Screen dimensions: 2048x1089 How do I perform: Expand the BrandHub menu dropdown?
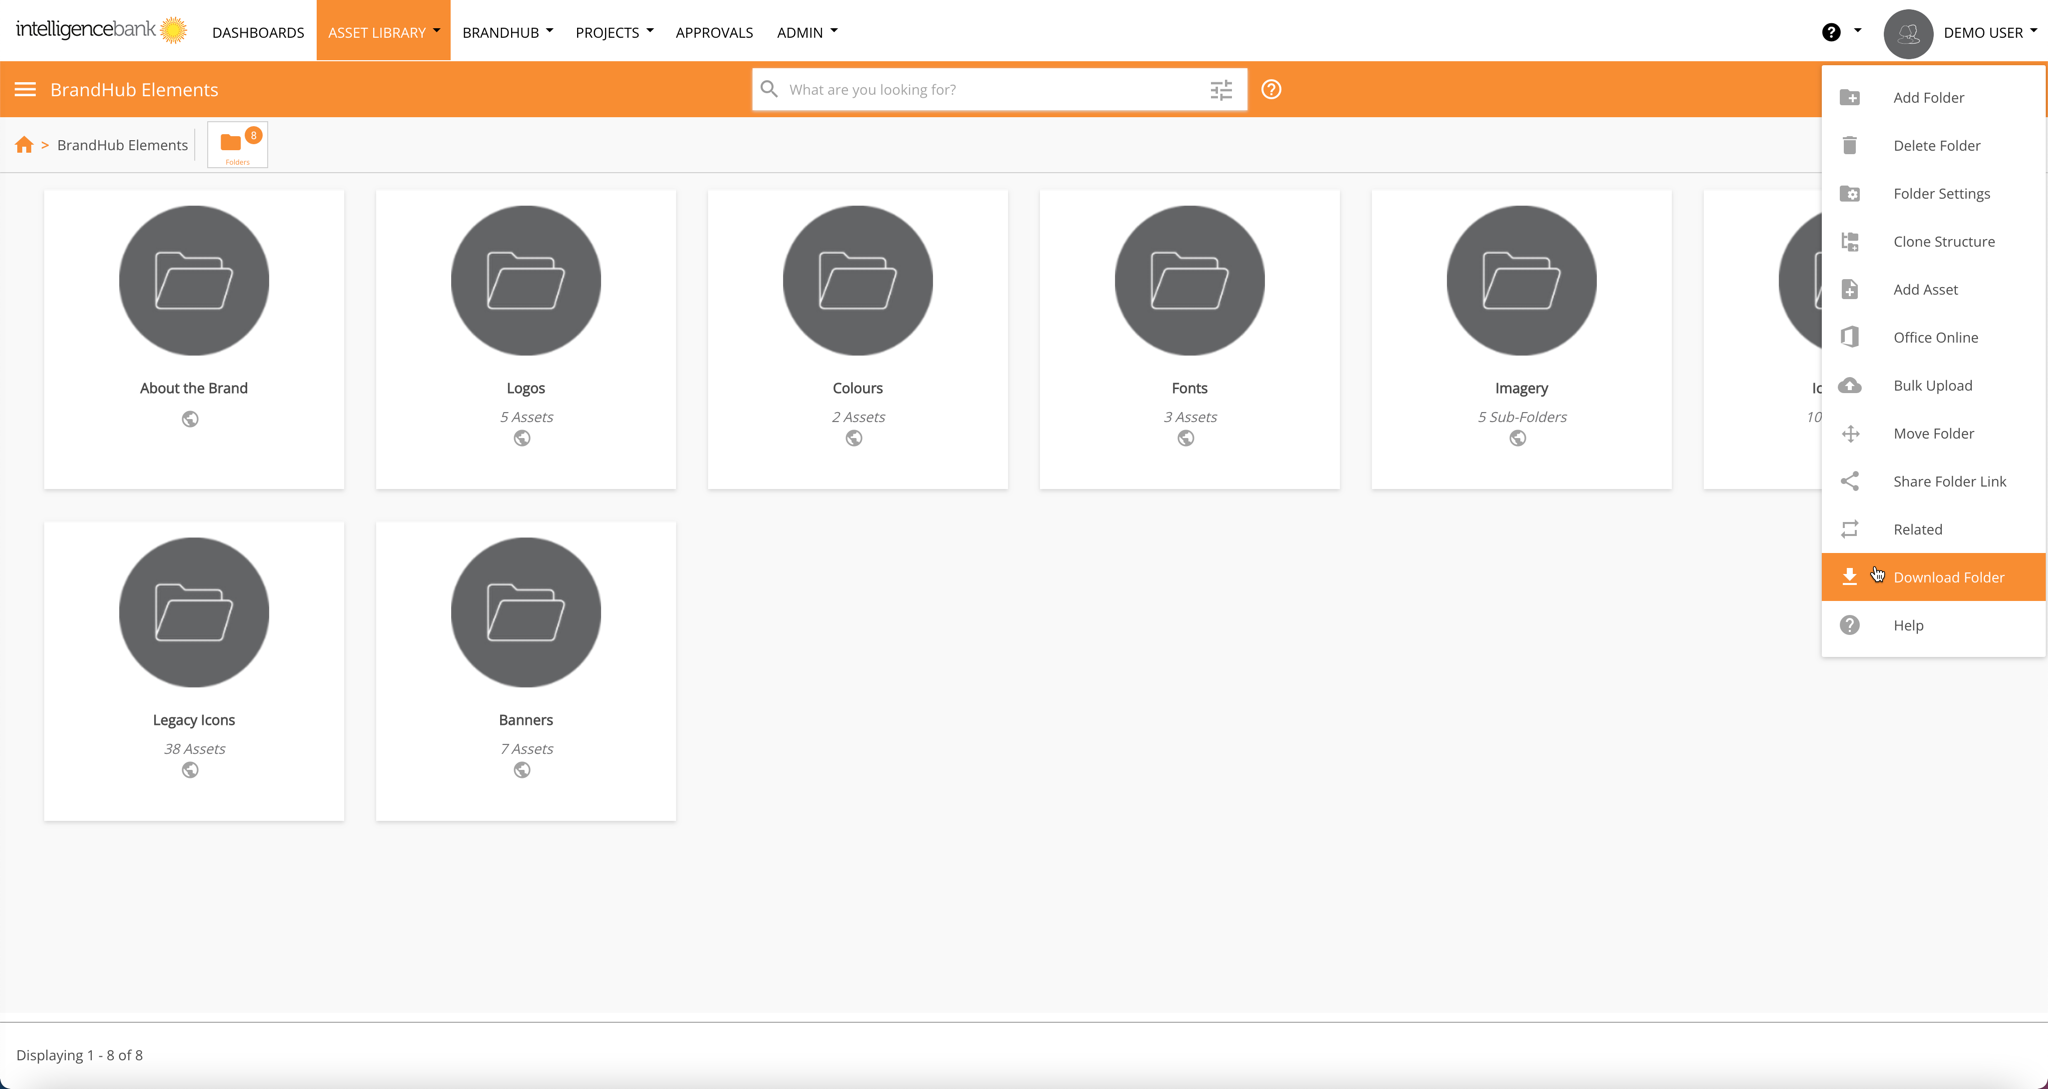point(507,32)
